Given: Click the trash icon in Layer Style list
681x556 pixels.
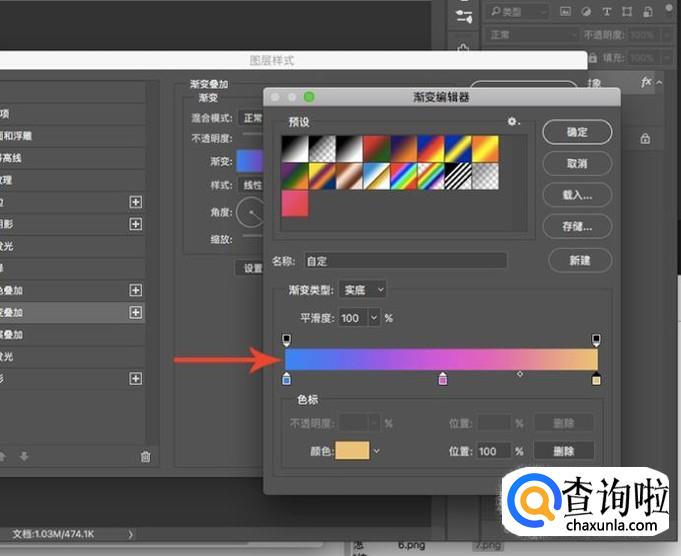Looking at the screenshot, I should 145,456.
